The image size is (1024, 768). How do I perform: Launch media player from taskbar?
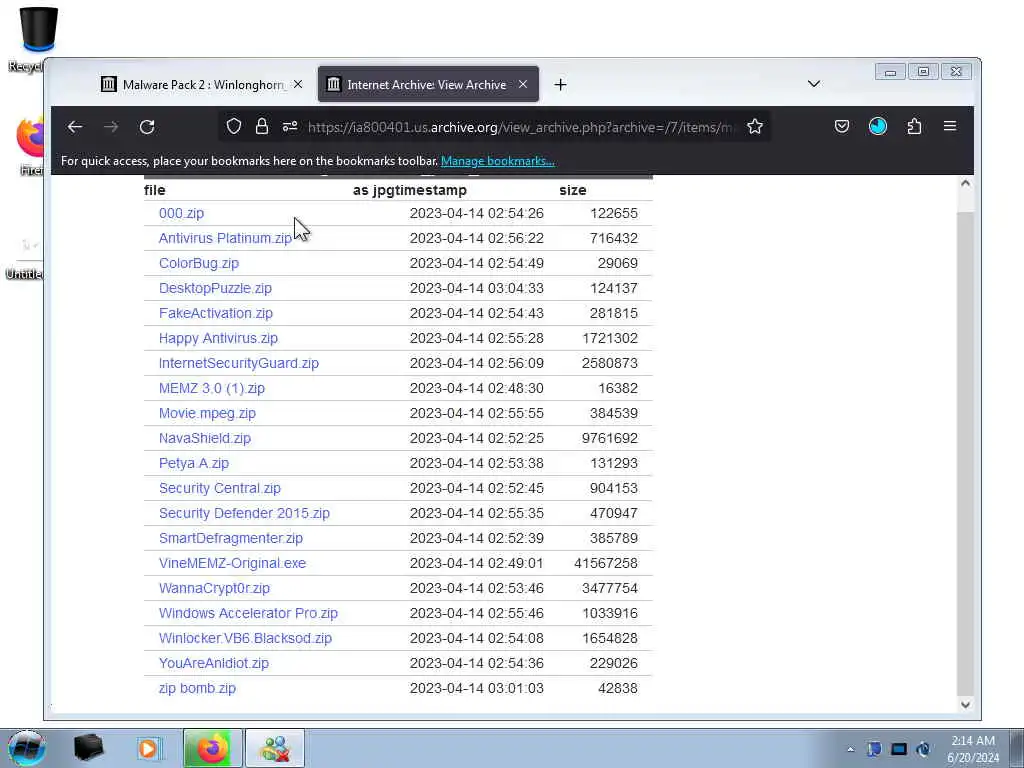click(x=150, y=748)
